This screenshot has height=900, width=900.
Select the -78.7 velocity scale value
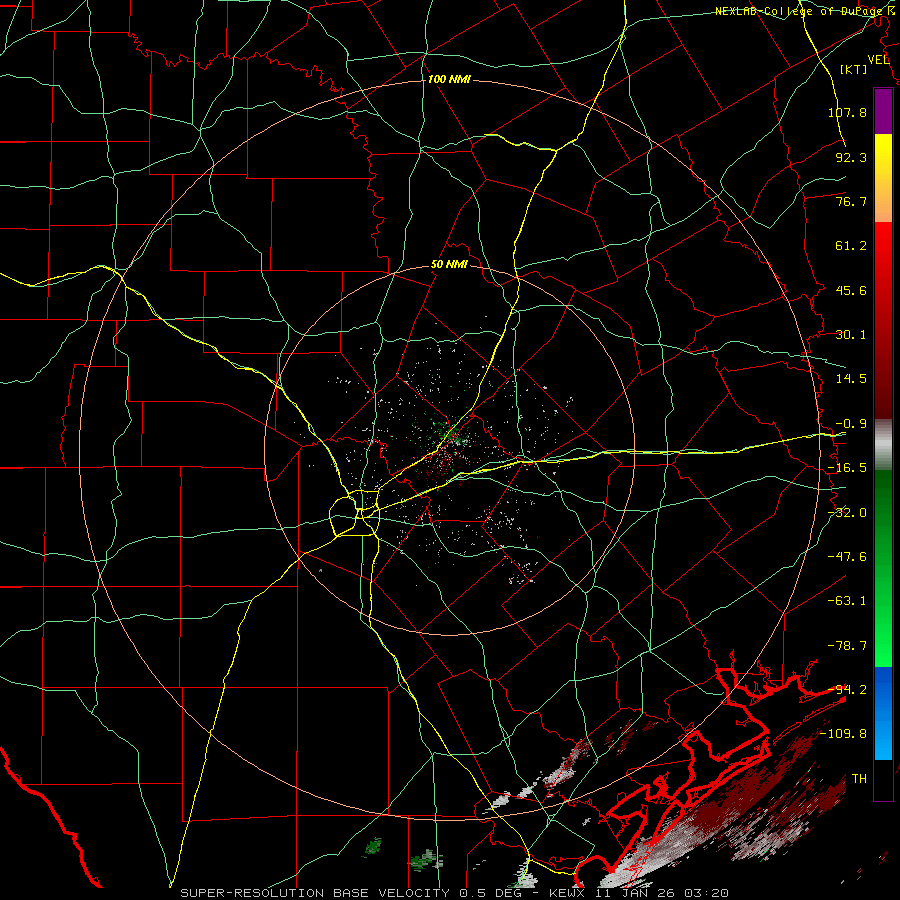847,646
